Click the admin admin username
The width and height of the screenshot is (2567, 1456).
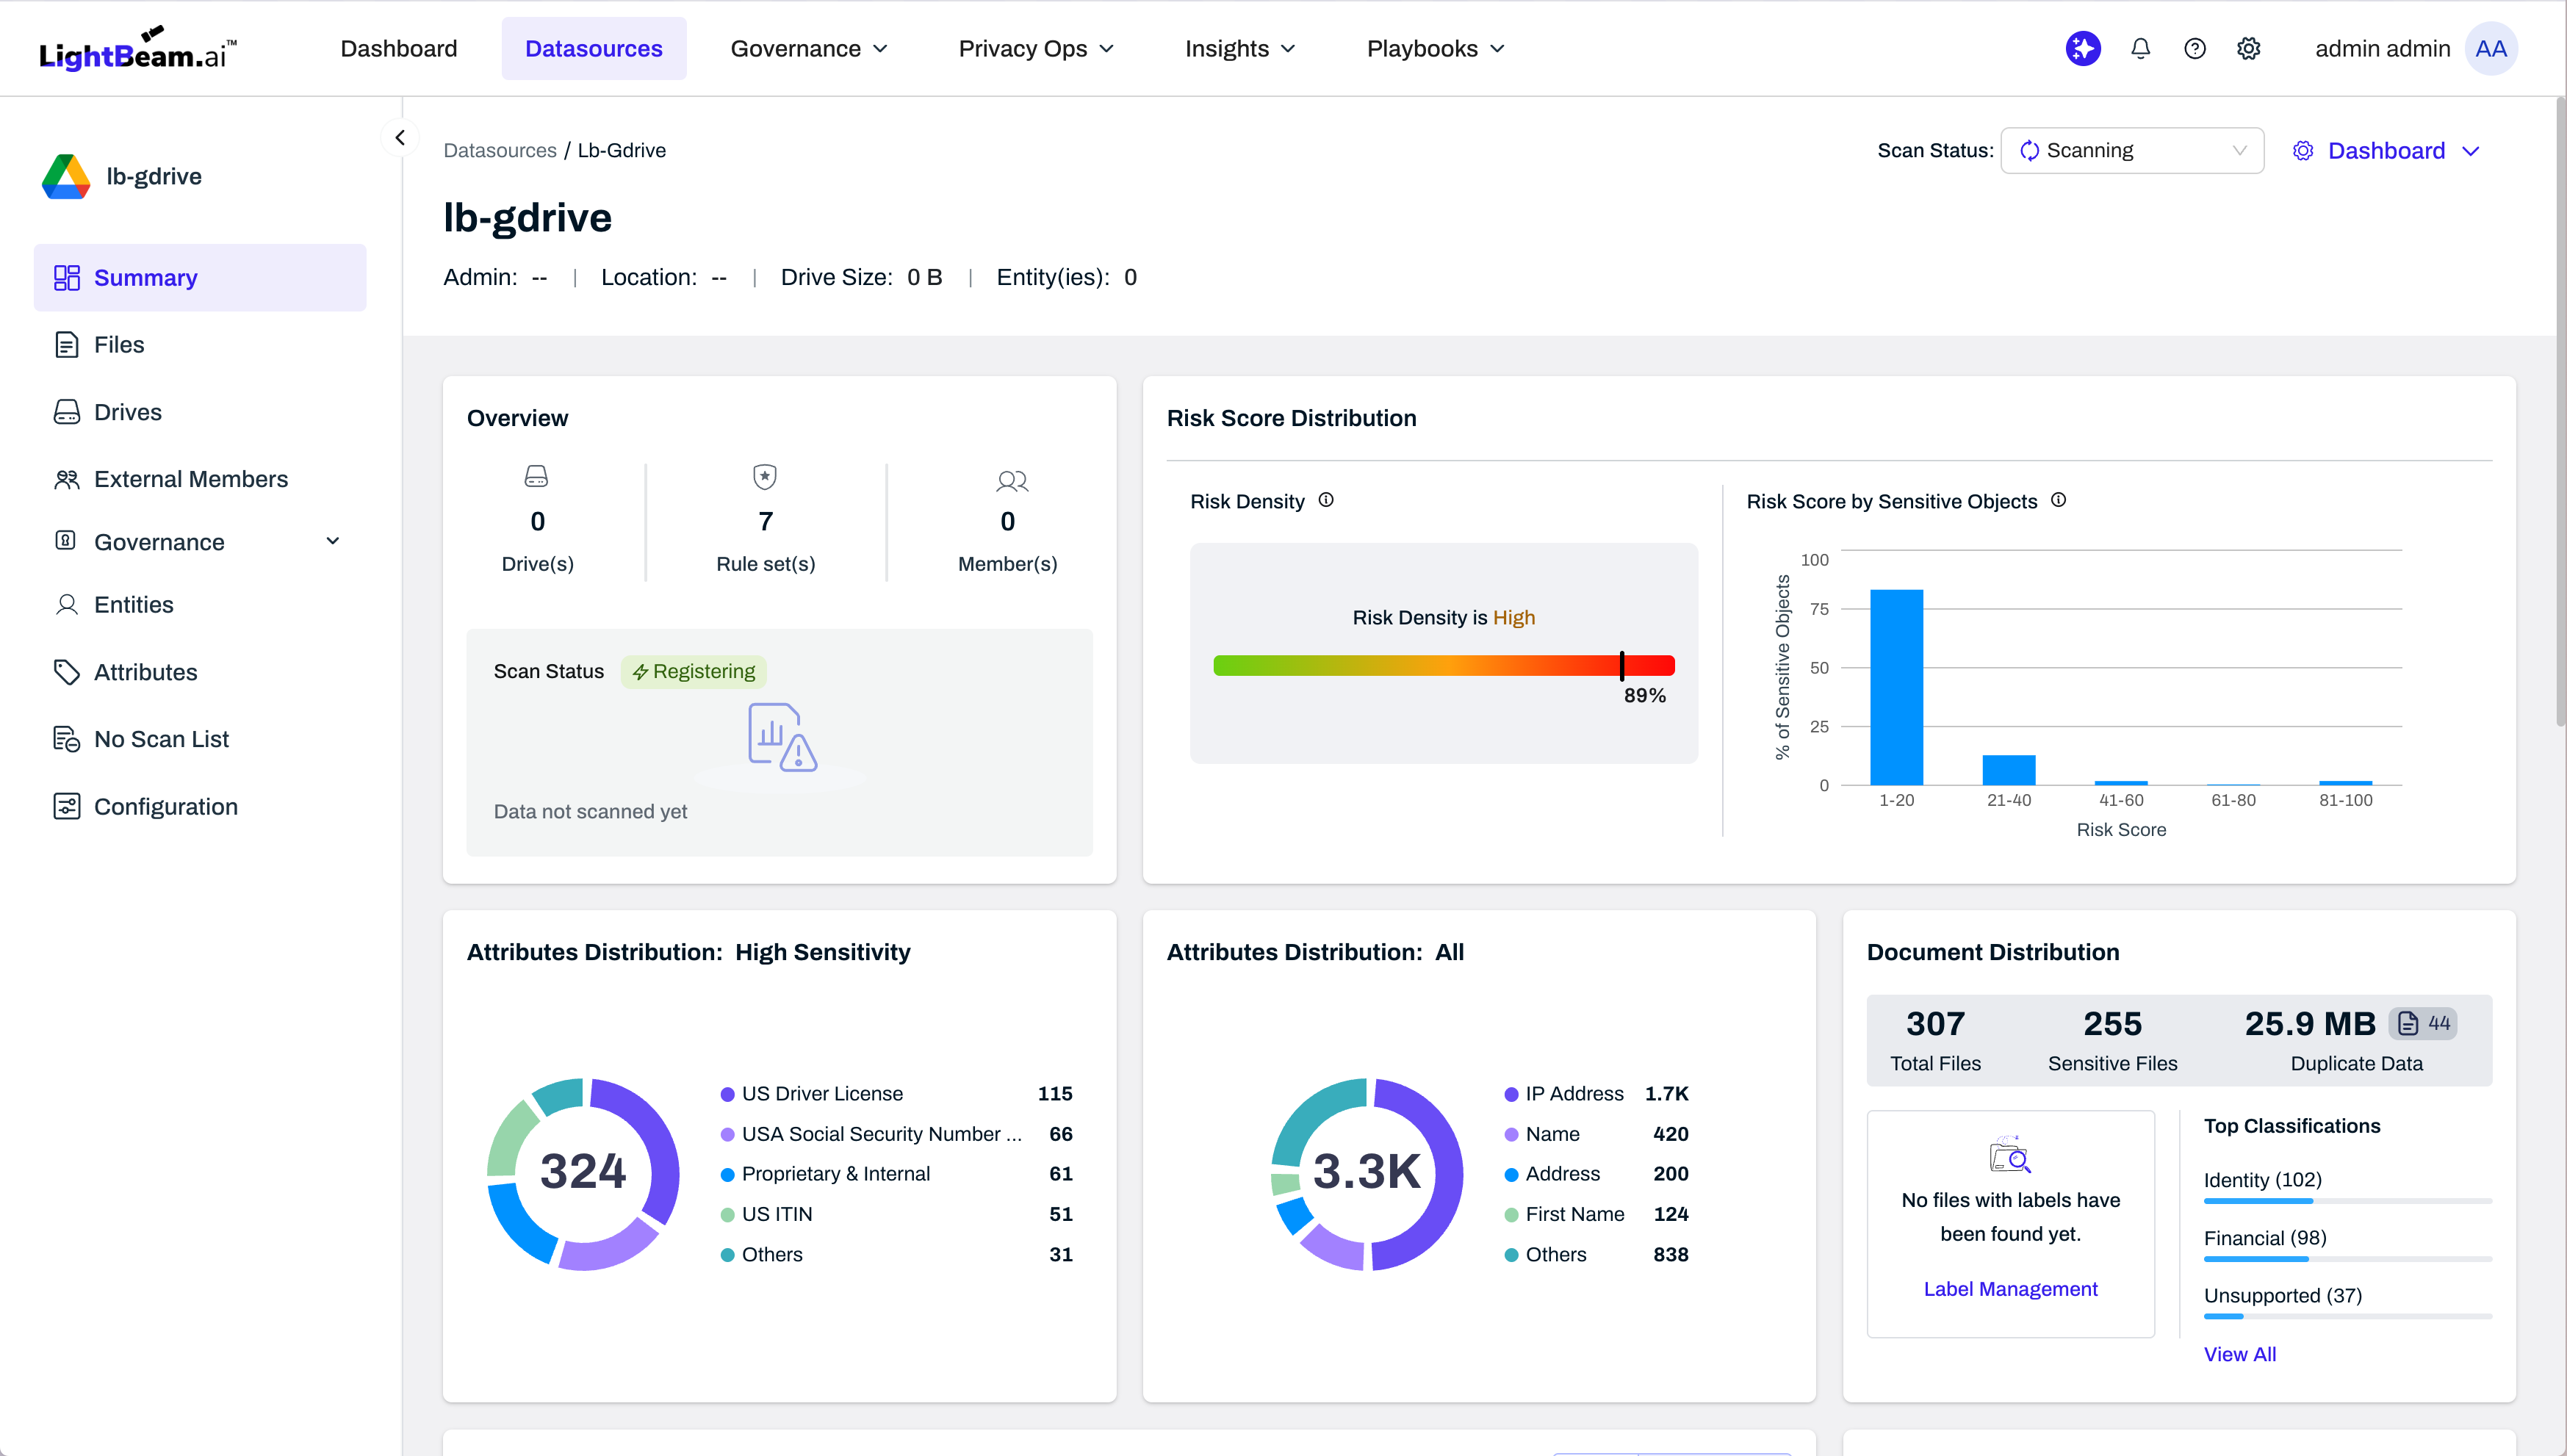click(x=2382, y=49)
